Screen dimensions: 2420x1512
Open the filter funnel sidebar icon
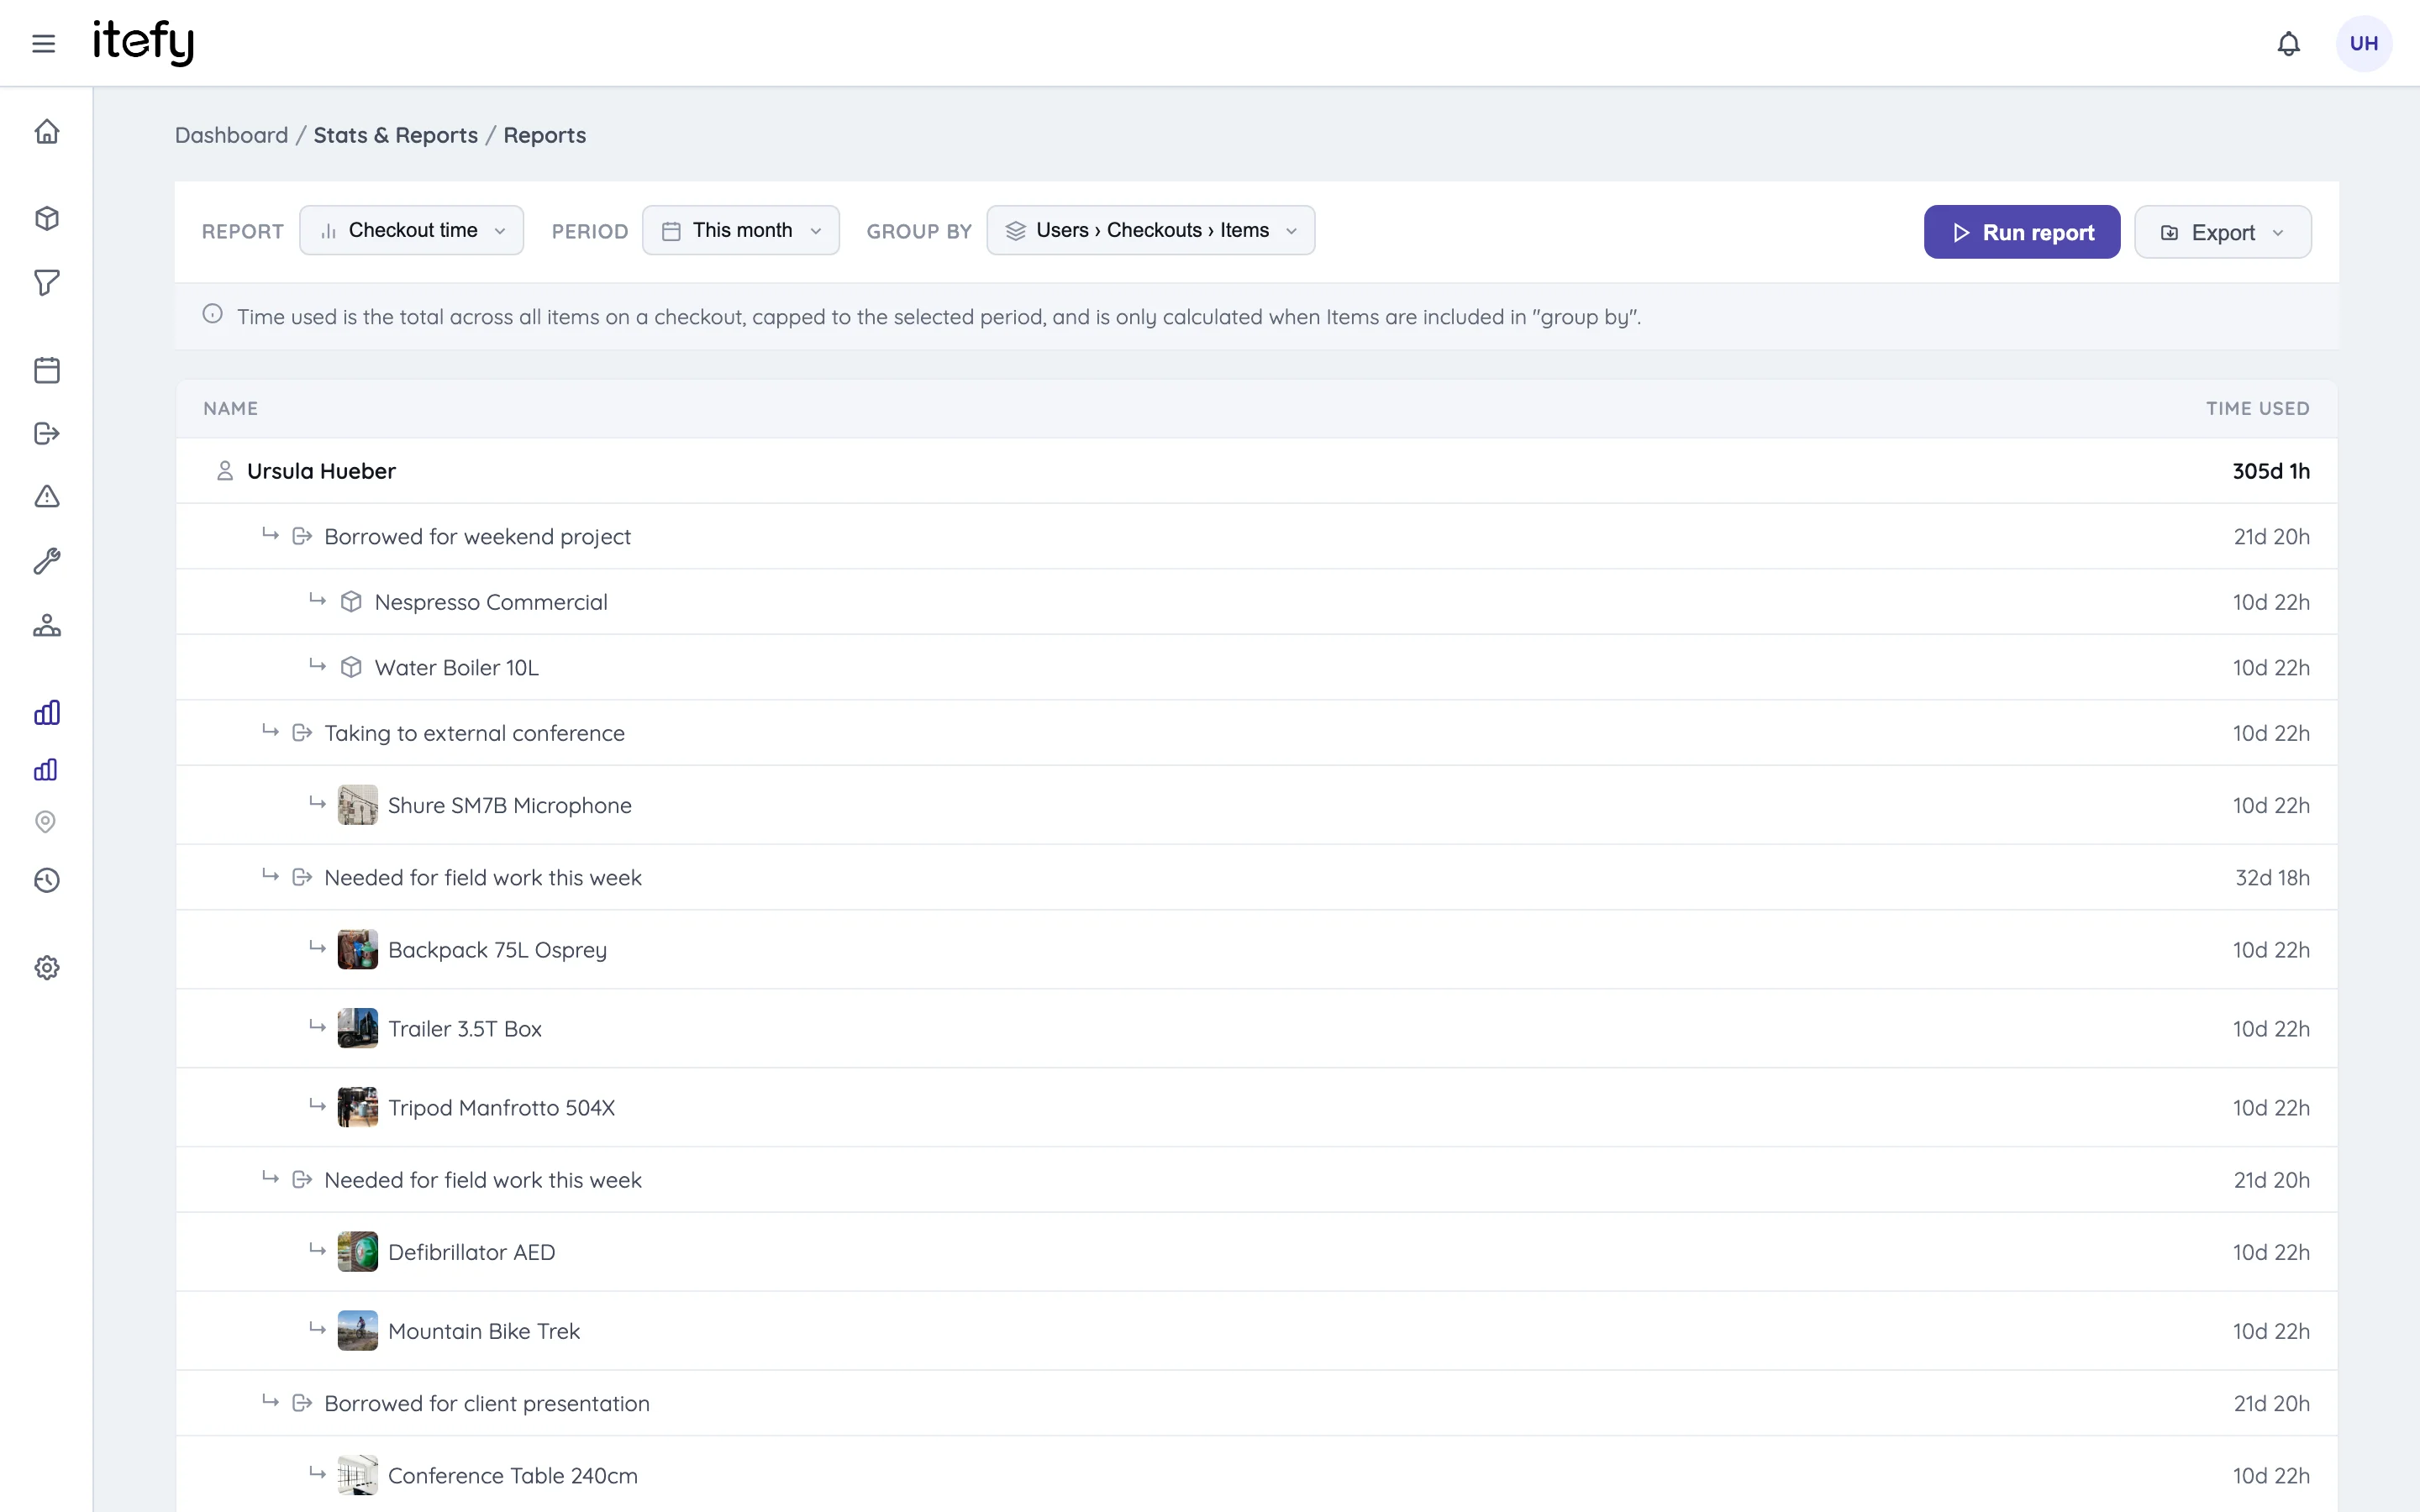pyautogui.click(x=47, y=282)
